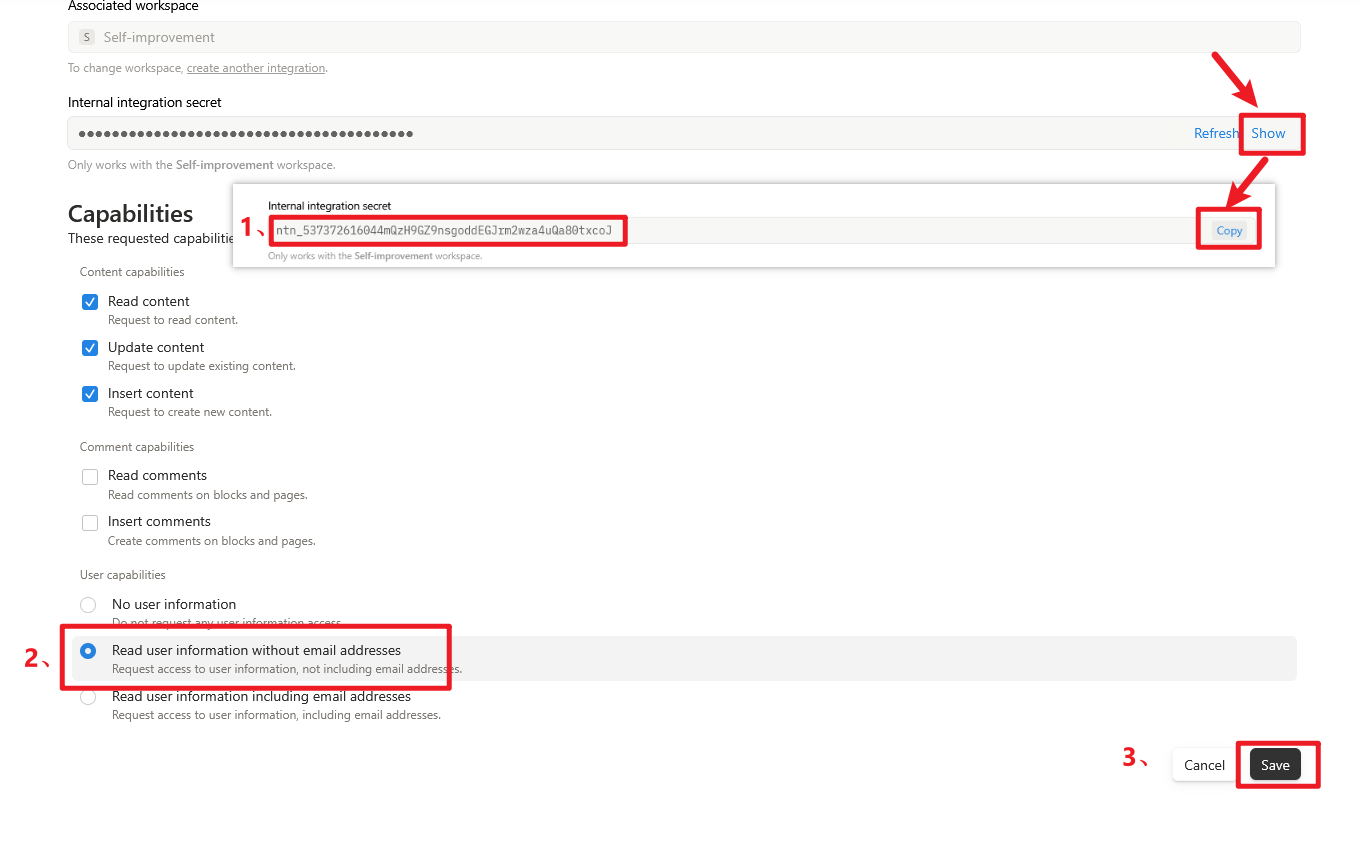Viewport: 1360px width, 845px height.
Task: Click the Associated workspace field
Action: coord(684,37)
